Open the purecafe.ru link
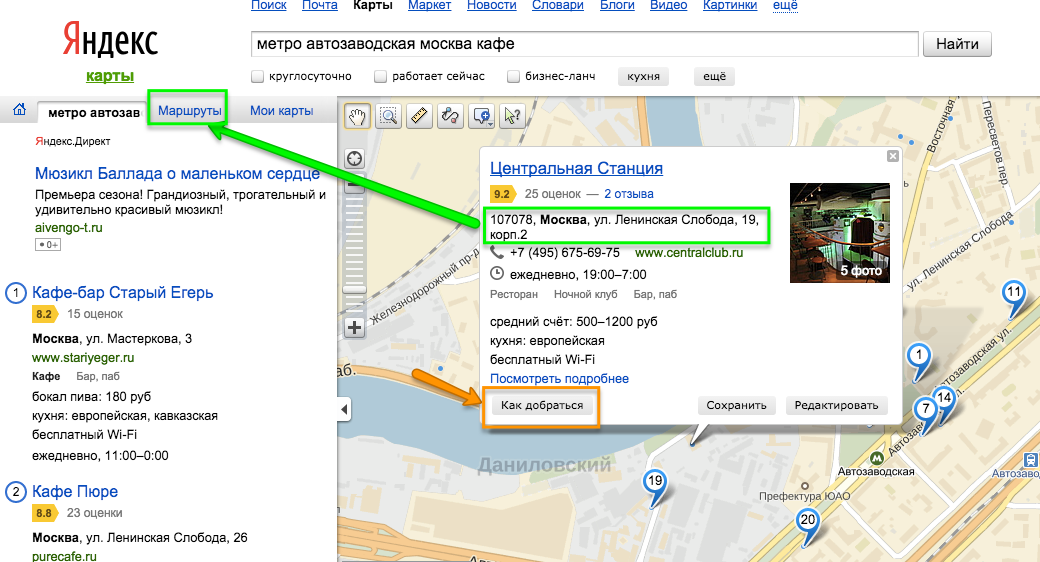The width and height of the screenshot is (1040, 562). pyautogui.click(x=64, y=556)
